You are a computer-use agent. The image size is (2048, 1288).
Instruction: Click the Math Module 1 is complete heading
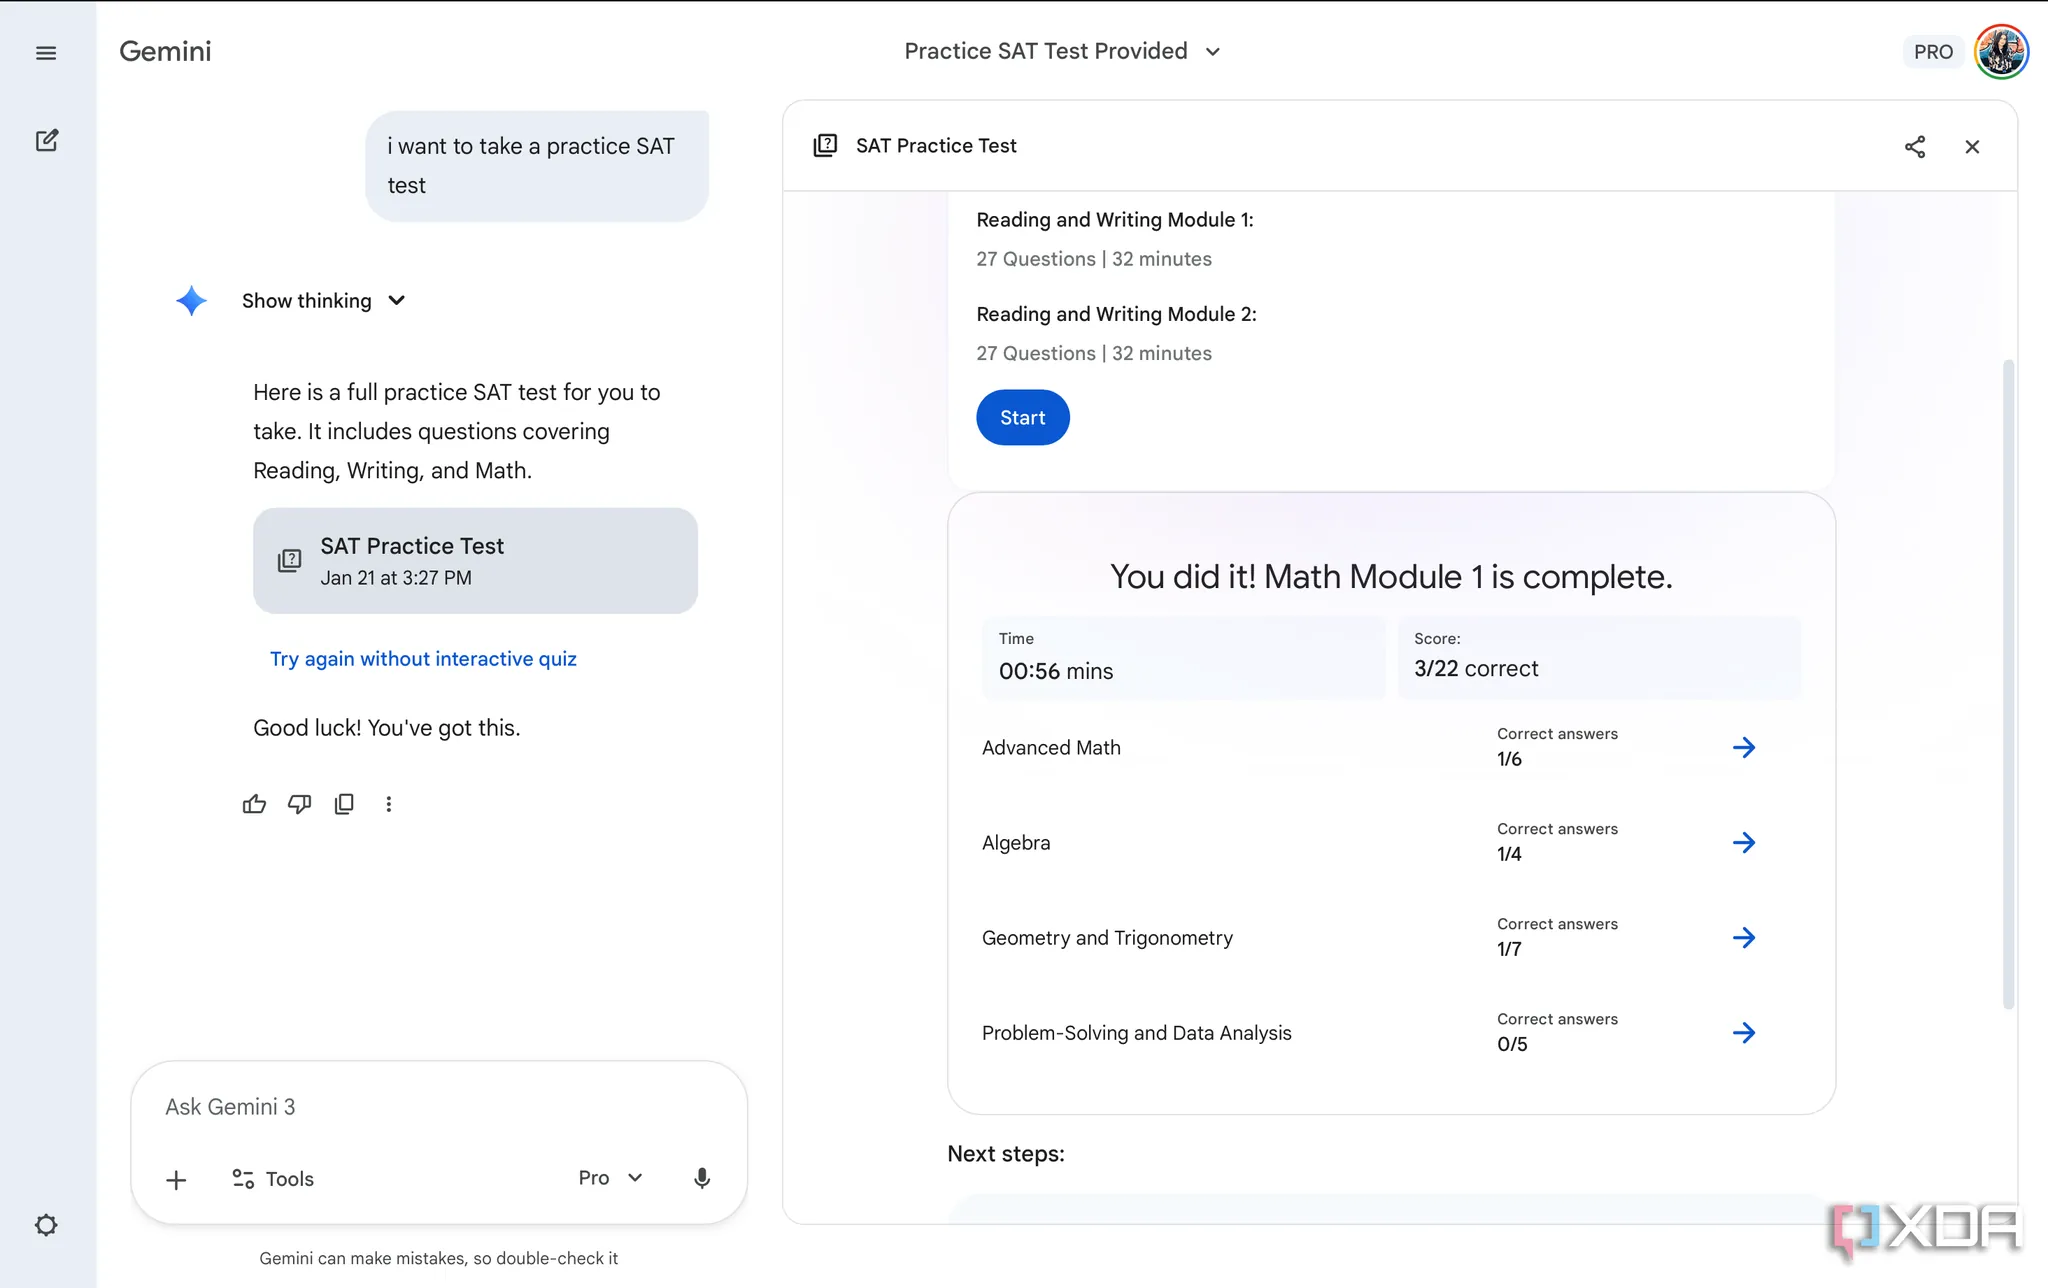click(1391, 577)
